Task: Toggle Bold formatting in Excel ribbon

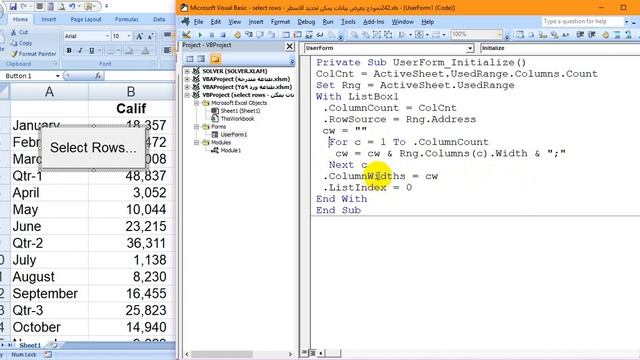Action: (69, 51)
